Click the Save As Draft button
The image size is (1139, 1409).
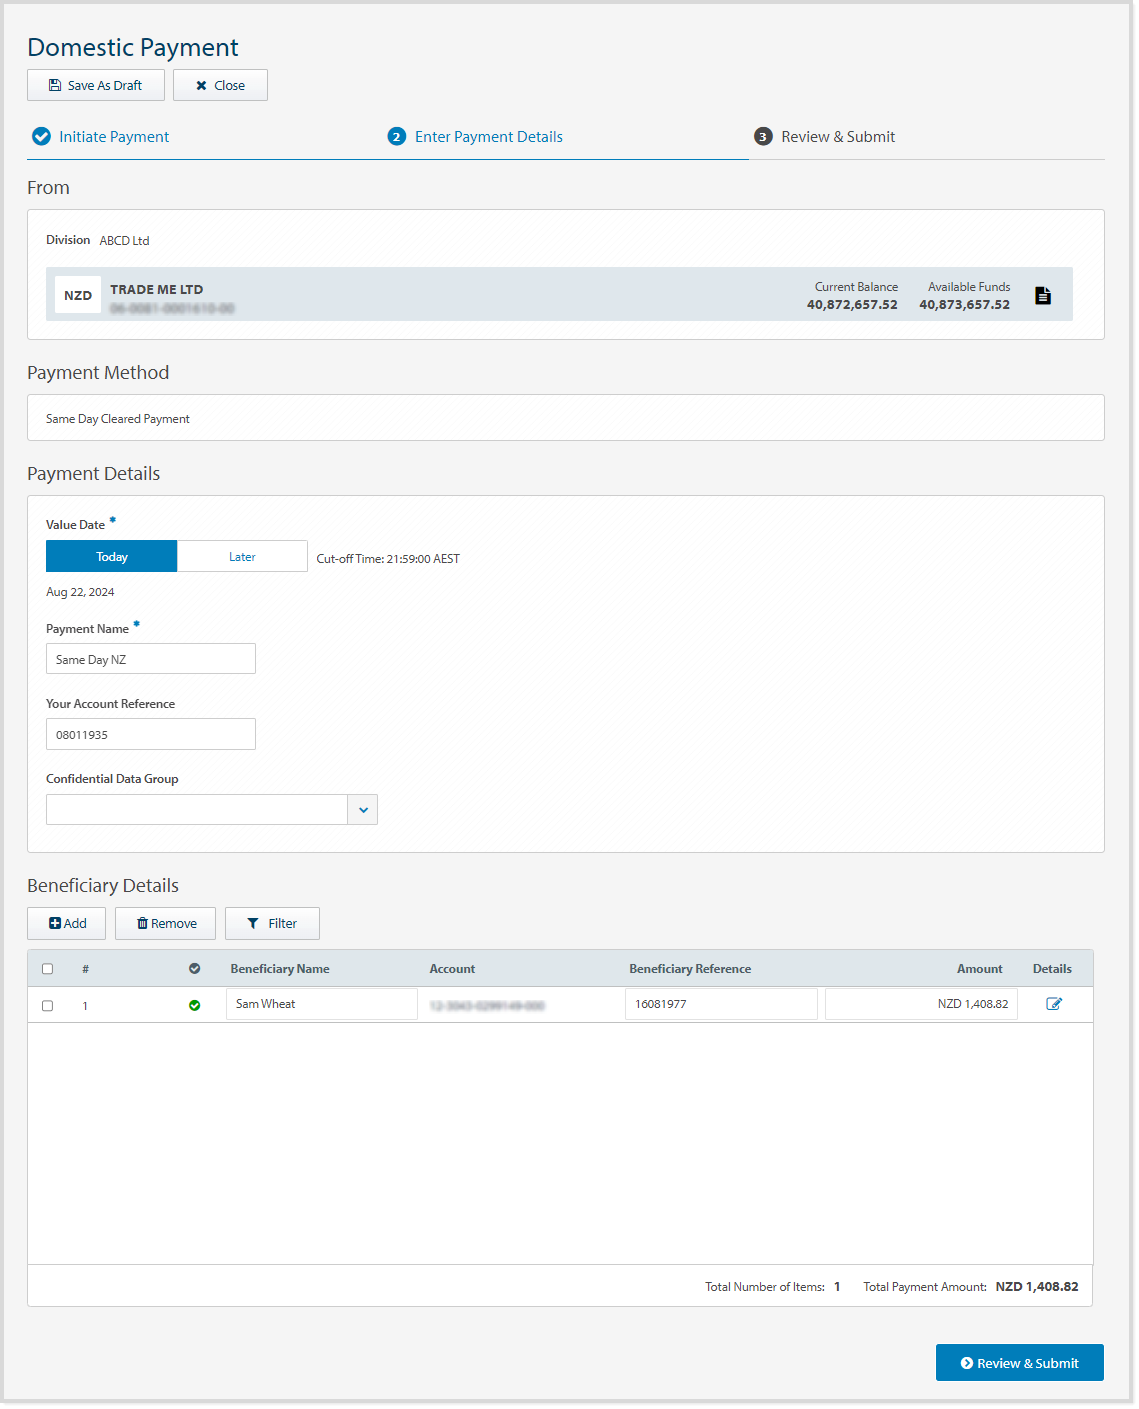click(96, 86)
